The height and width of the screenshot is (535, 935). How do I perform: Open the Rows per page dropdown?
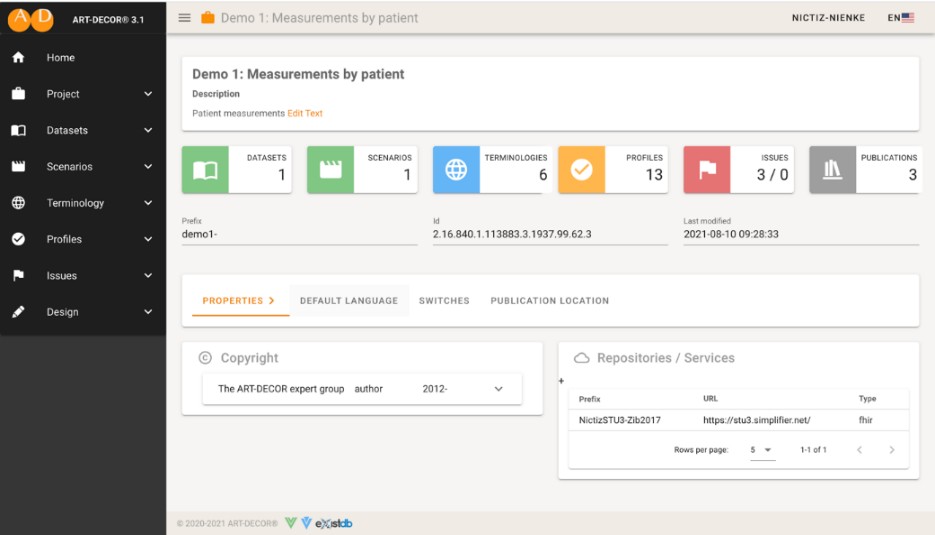[762, 450]
